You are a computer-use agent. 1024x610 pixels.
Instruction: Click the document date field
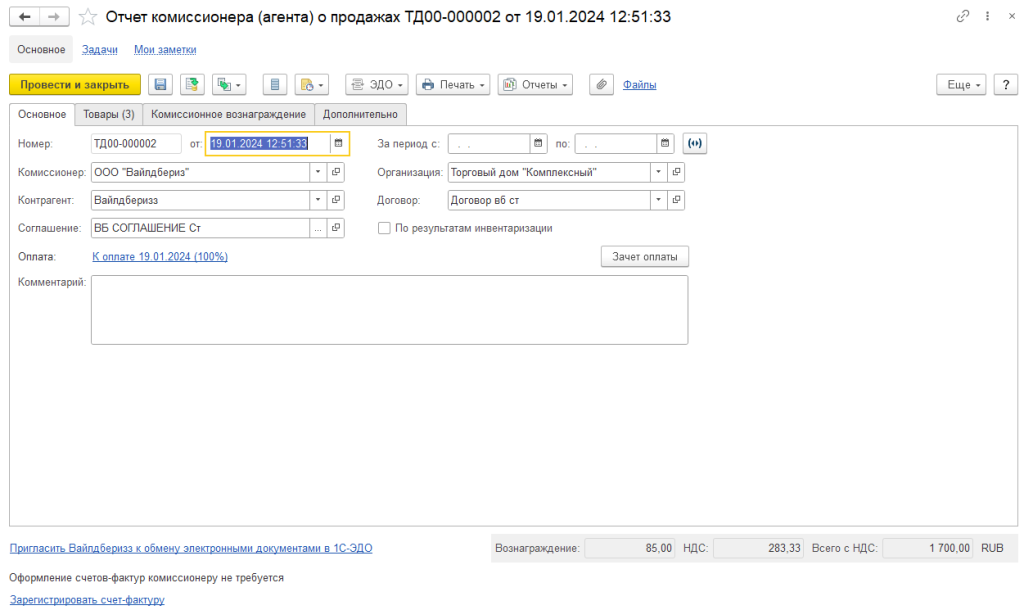click(268, 144)
